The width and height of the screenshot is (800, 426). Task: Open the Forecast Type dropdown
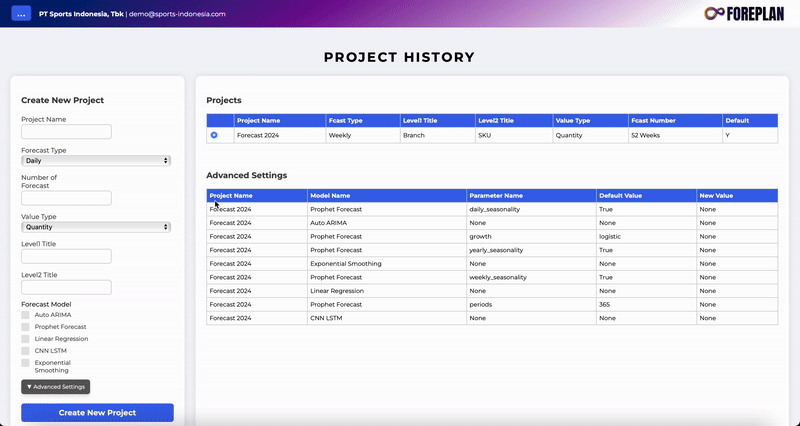click(96, 160)
